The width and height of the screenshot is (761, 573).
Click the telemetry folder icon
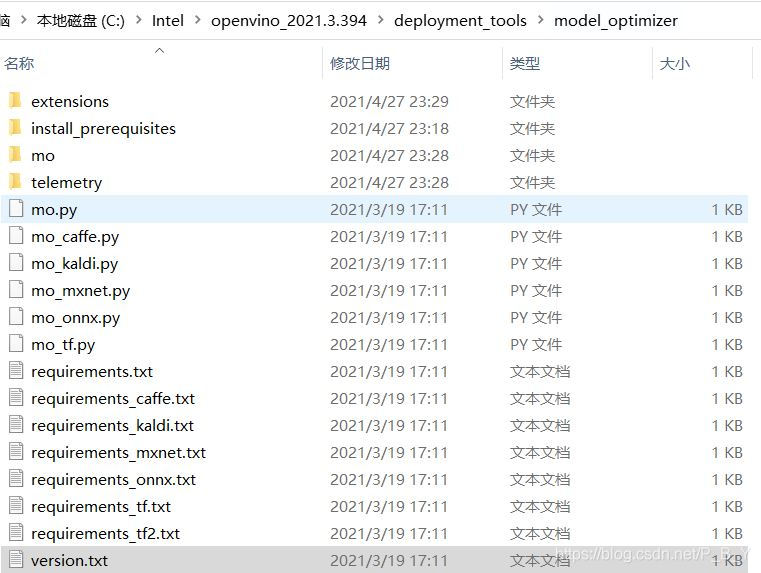coord(15,182)
